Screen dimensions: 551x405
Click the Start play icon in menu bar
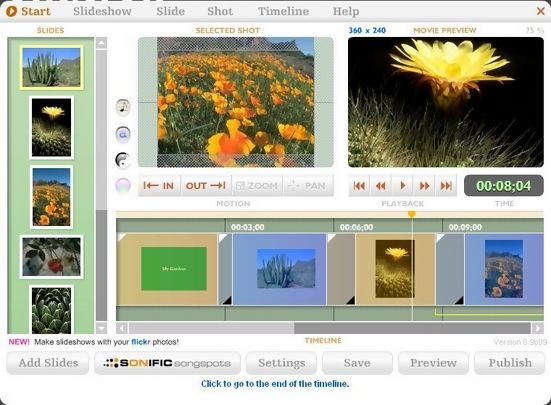(11, 11)
